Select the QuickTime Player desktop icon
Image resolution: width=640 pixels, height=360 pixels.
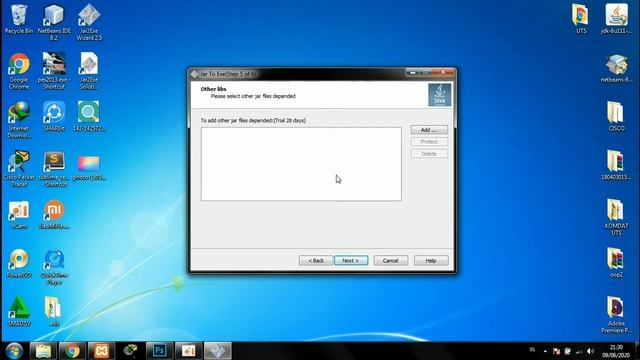pos(54,267)
